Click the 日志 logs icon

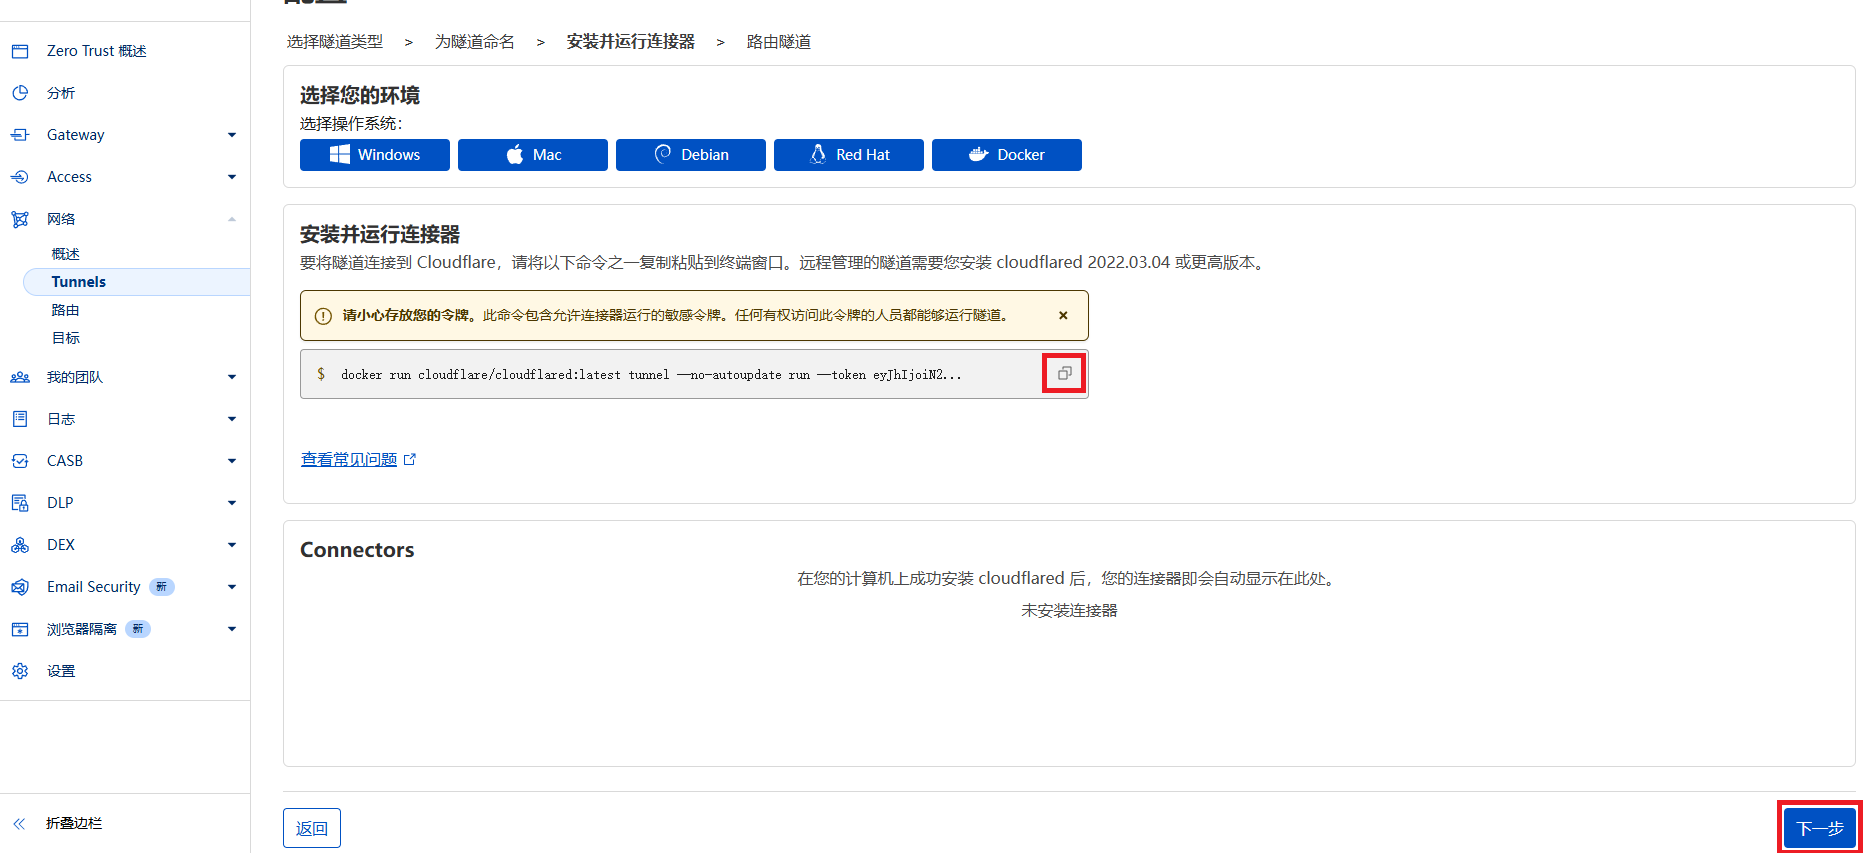pyautogui.click(x=20, y=419)
